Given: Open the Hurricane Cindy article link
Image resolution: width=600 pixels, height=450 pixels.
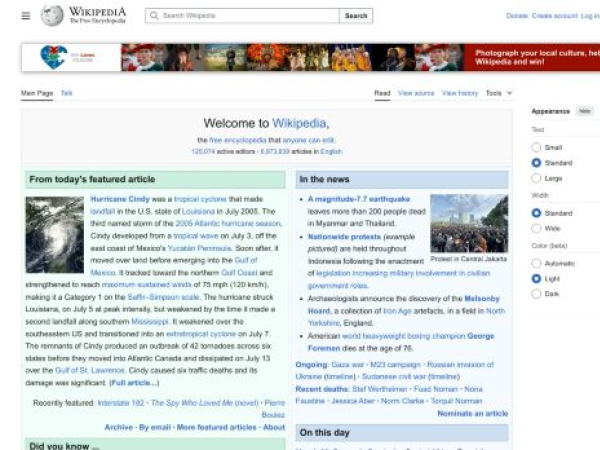Looking at the screenshot, I should pyautogui.click(x=120, y=199).
